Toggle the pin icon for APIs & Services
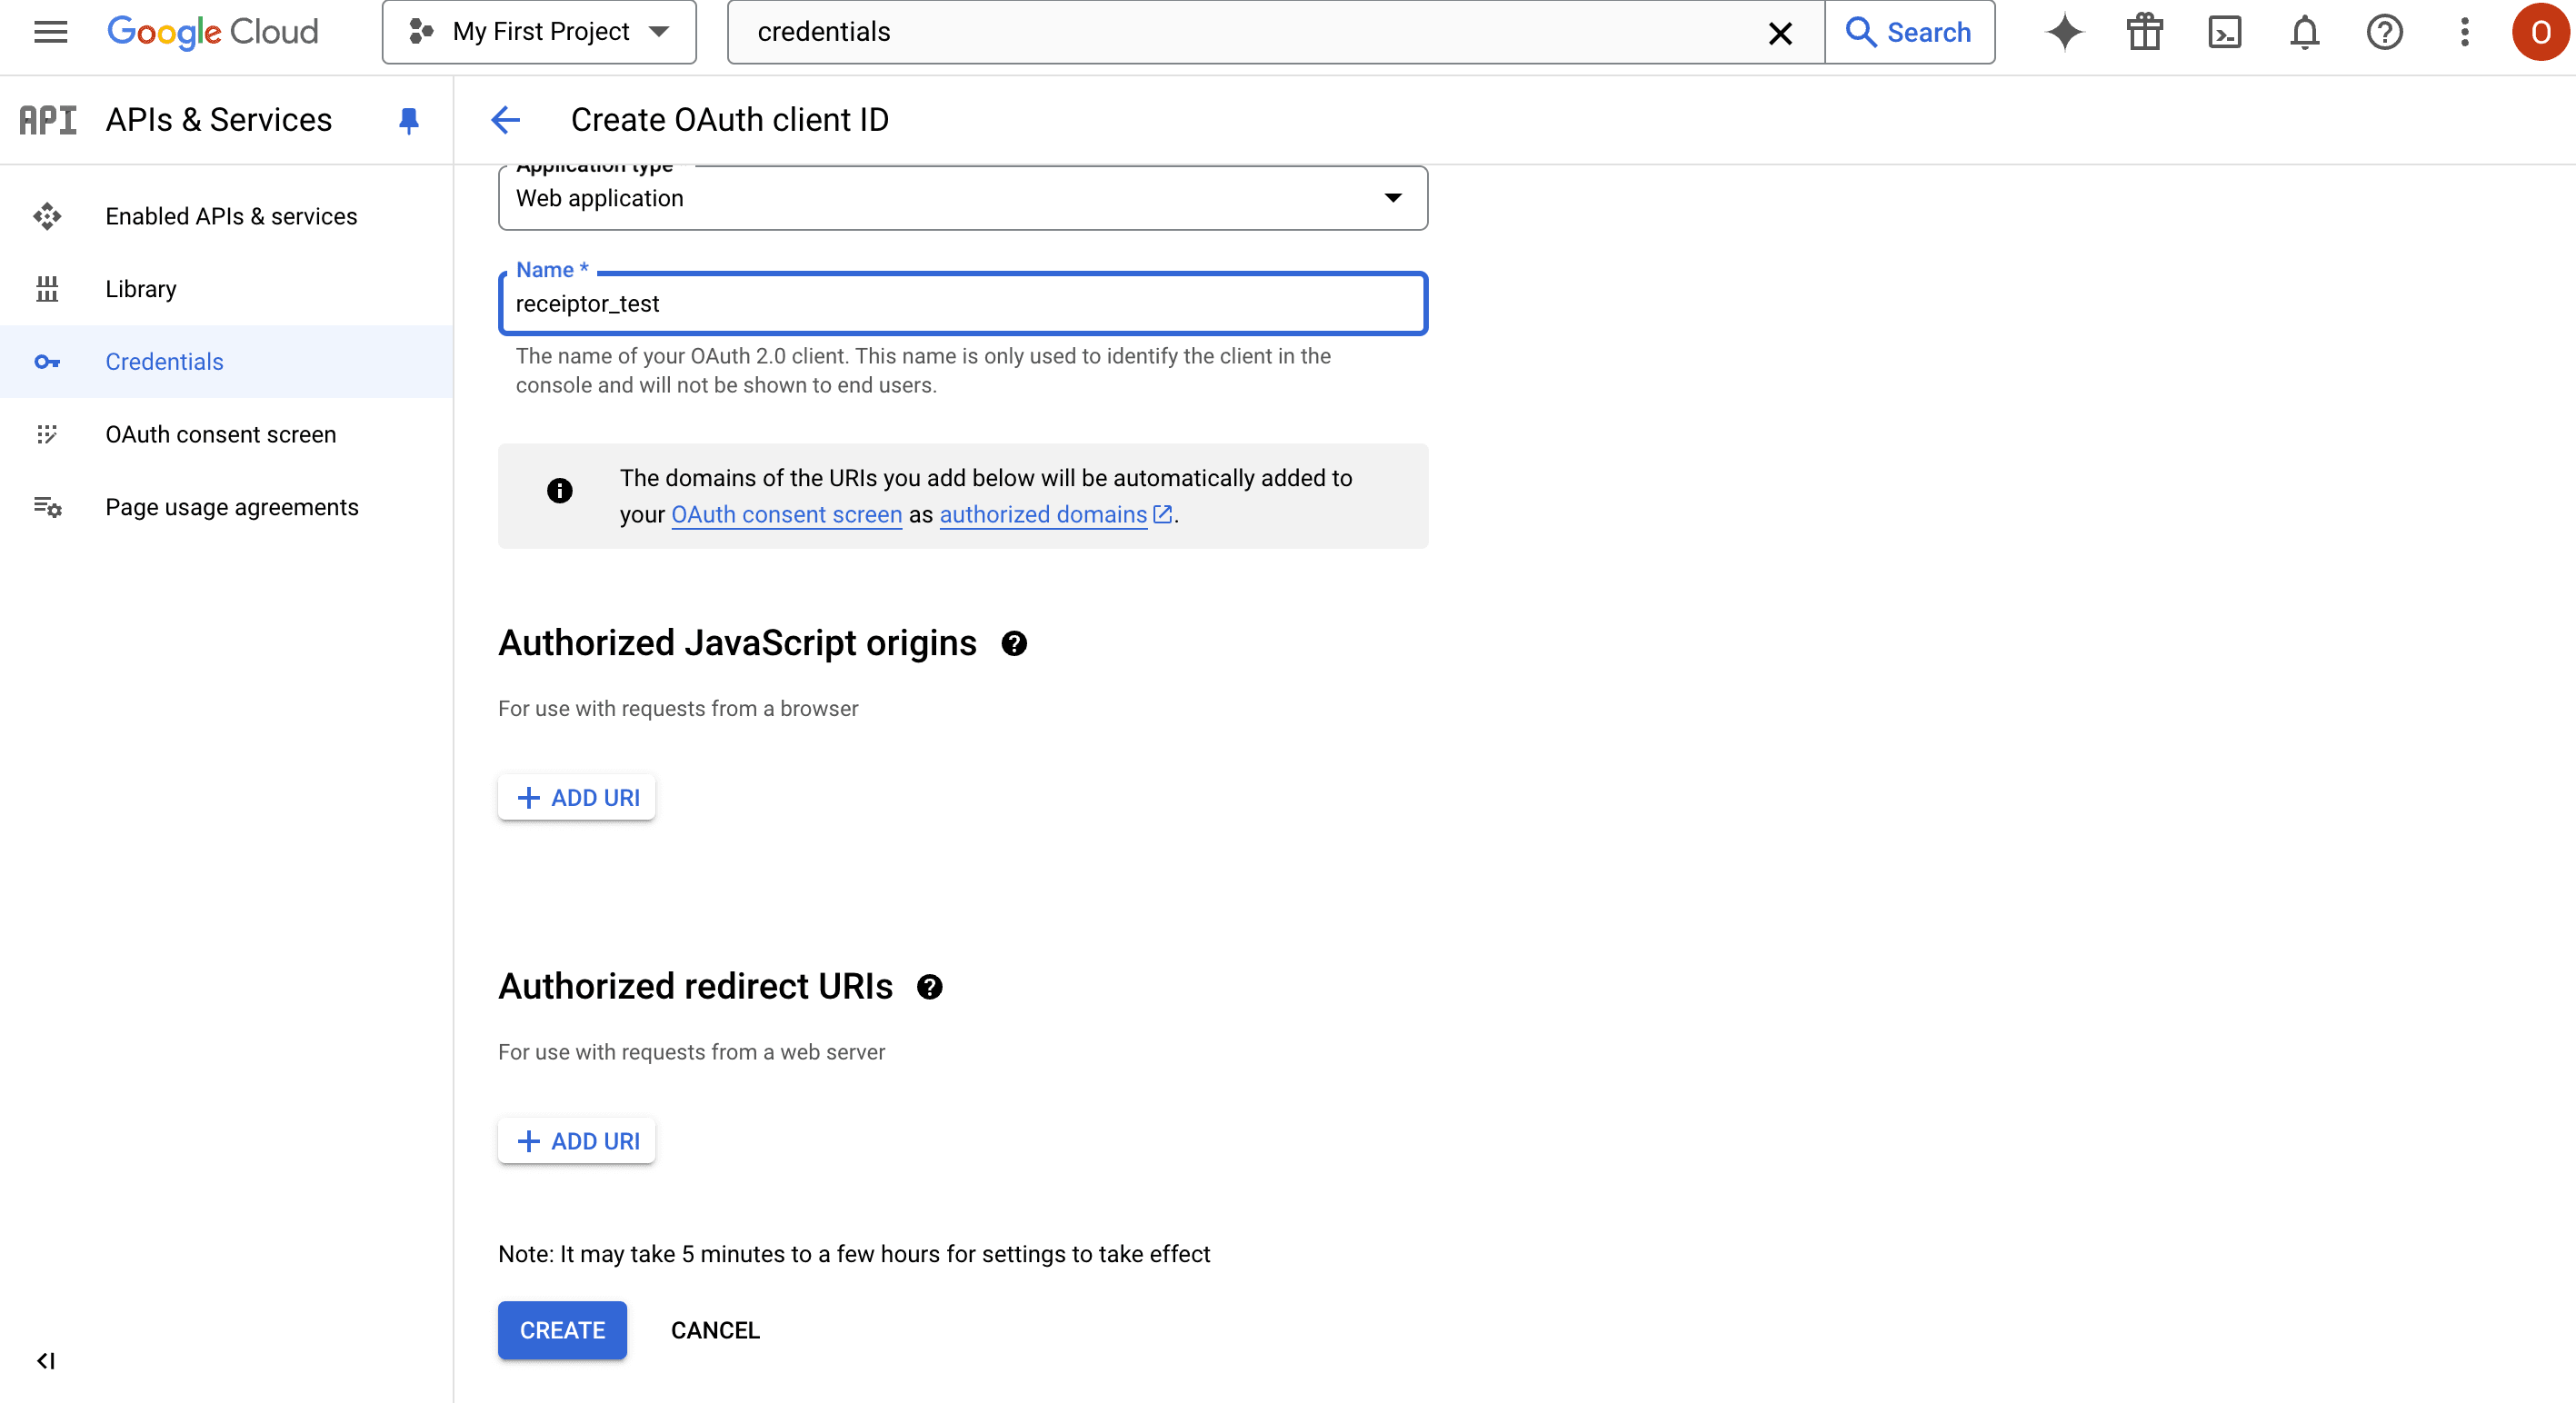2576x1403 pixels. (x=409, y=120)
